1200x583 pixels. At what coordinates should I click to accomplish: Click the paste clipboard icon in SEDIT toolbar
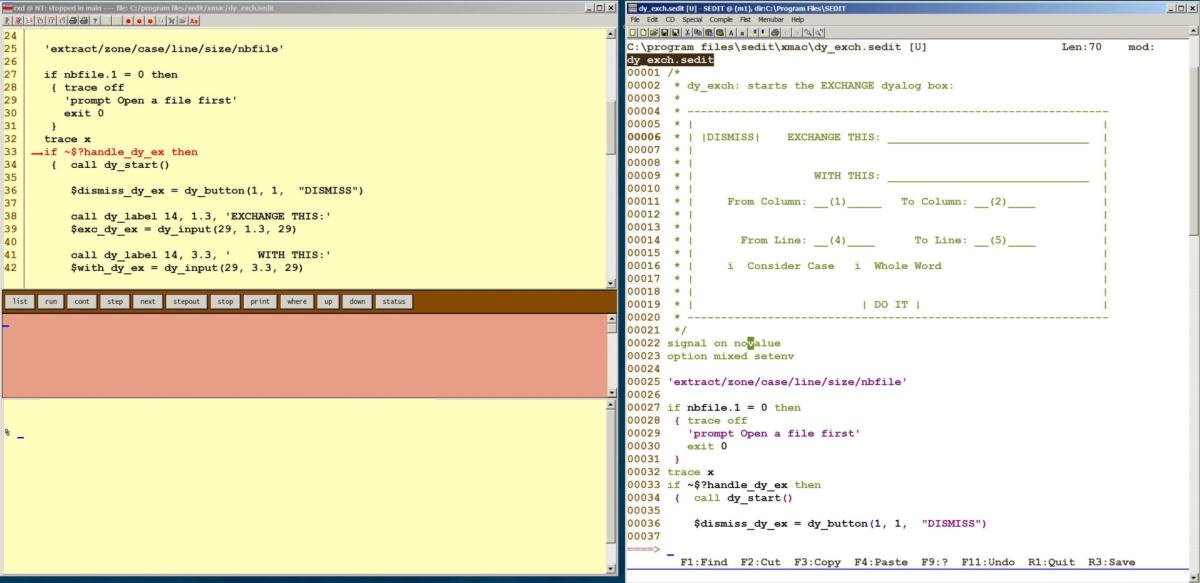pyautogui.click(x=709, y=32)
